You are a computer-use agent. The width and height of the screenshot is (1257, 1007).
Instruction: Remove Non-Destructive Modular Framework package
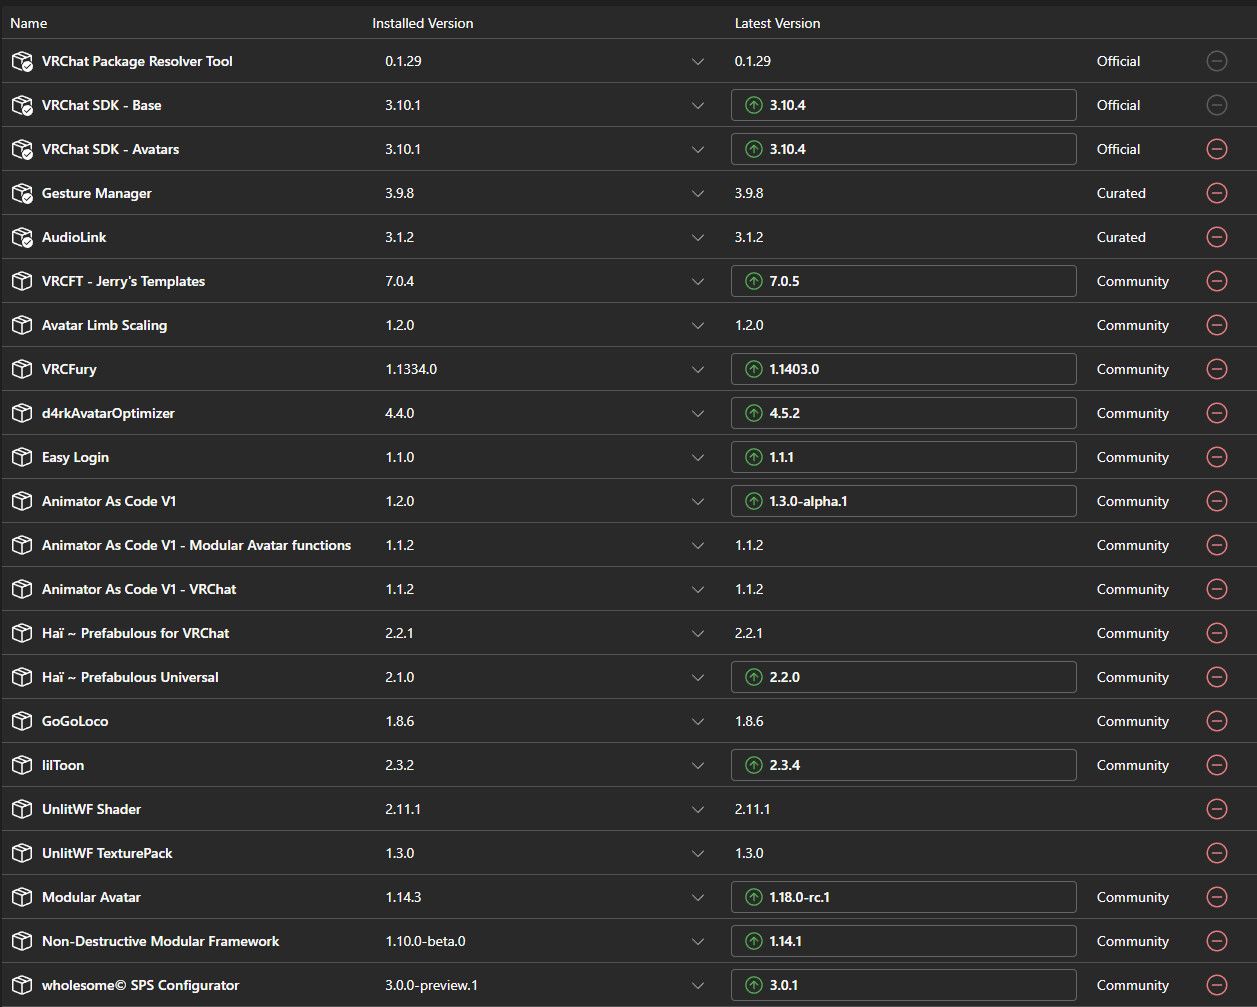tap(1217, 941)
